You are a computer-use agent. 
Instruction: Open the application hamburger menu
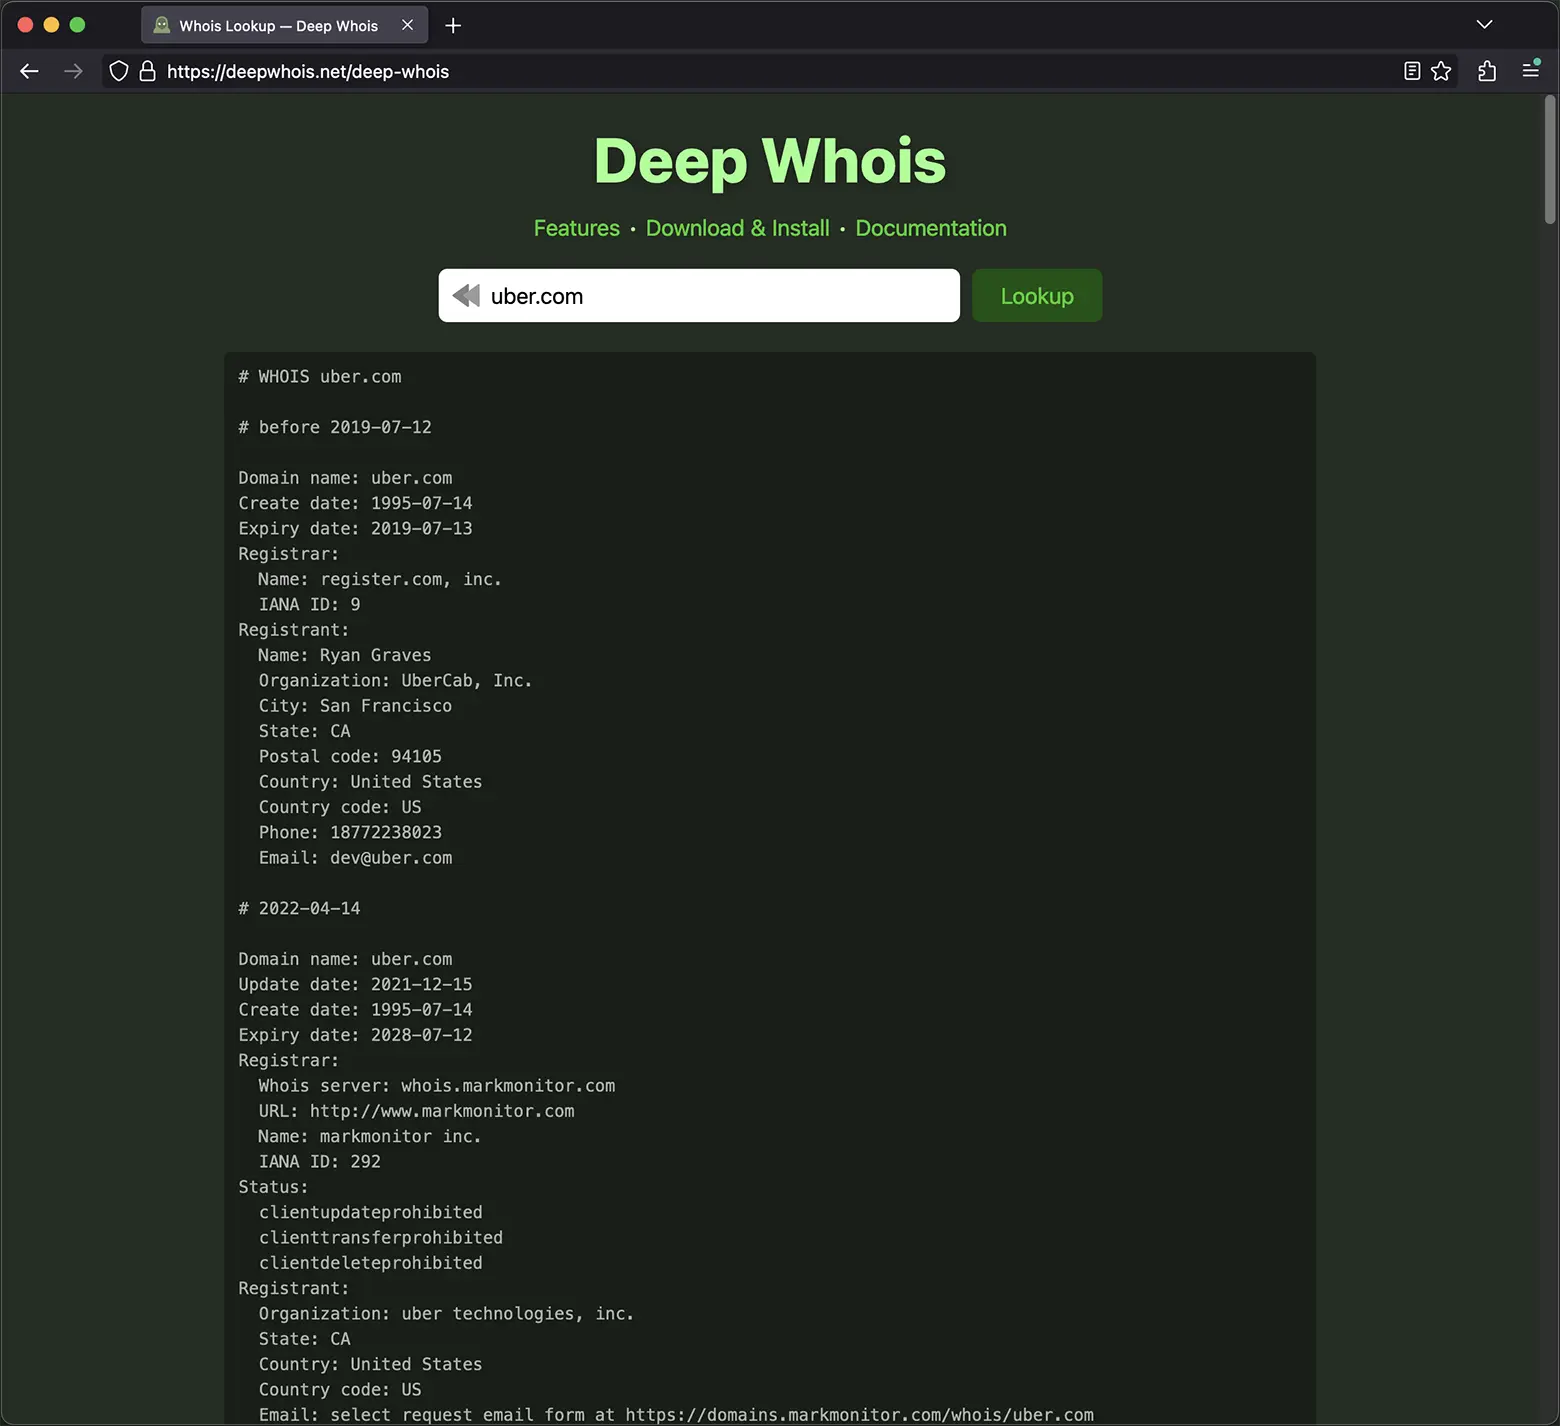(1530, 71)
